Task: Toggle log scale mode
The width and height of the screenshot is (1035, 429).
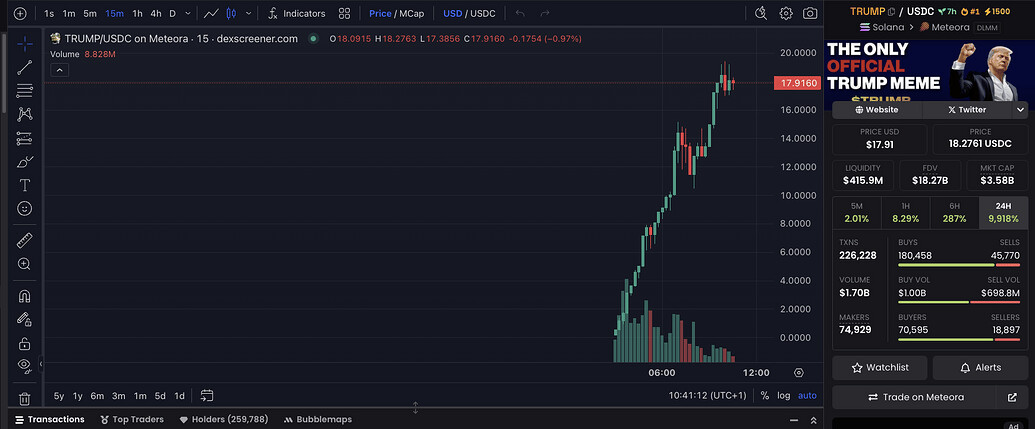Action: pos(784,395)
